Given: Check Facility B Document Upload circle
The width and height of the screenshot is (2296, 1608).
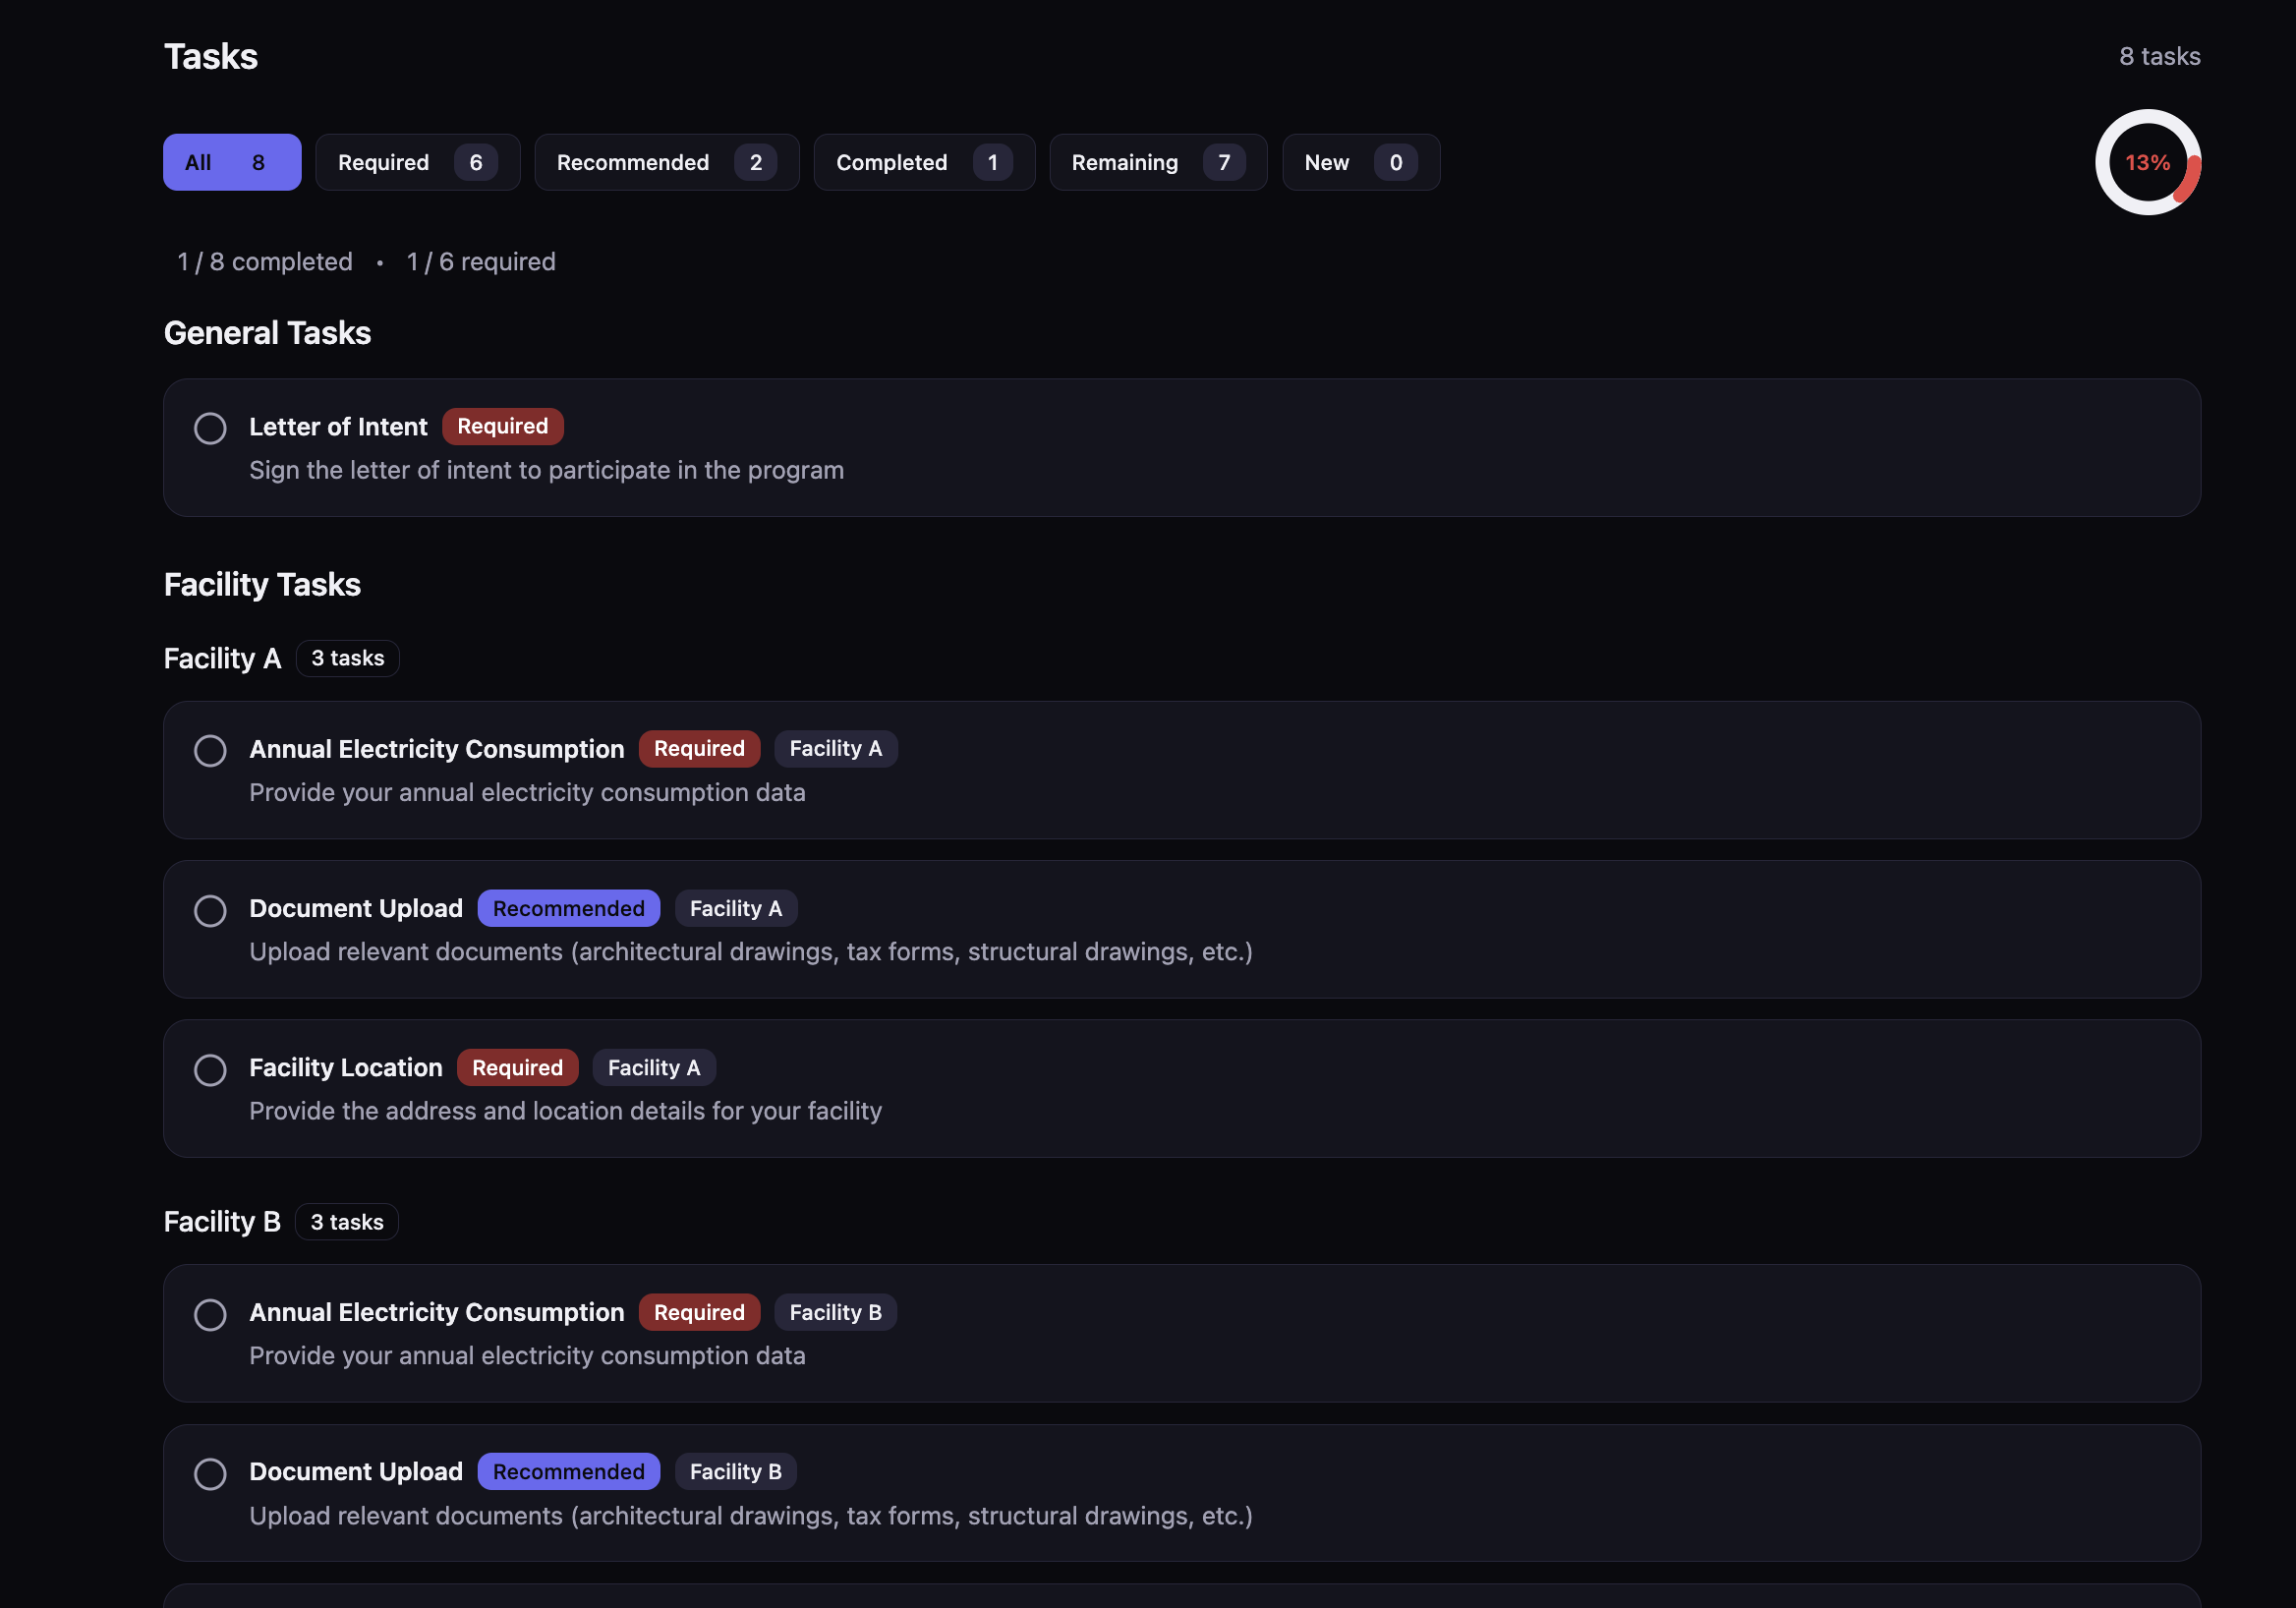Looking at the screenshot, I should tap(210, 1473).
